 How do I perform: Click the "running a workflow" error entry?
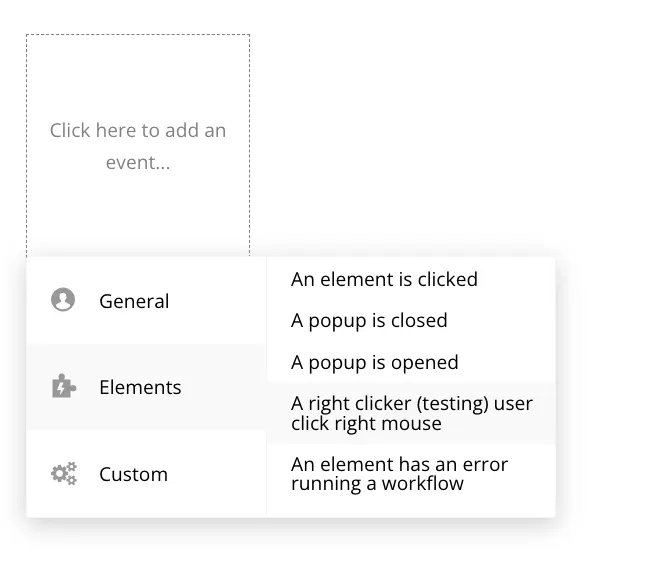377,484
